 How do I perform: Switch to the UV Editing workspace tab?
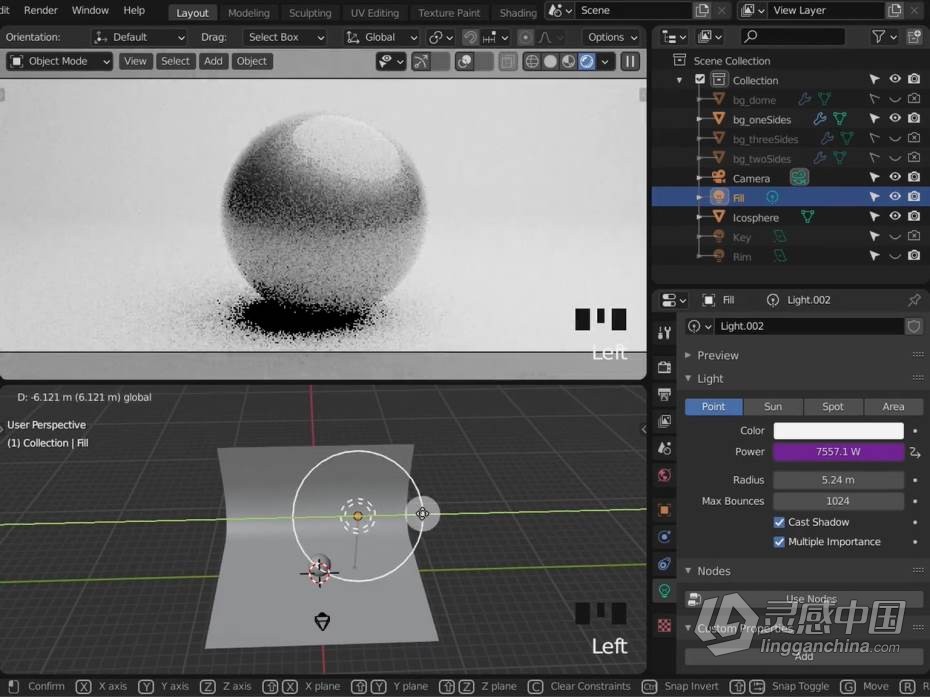tap(374, 12)
